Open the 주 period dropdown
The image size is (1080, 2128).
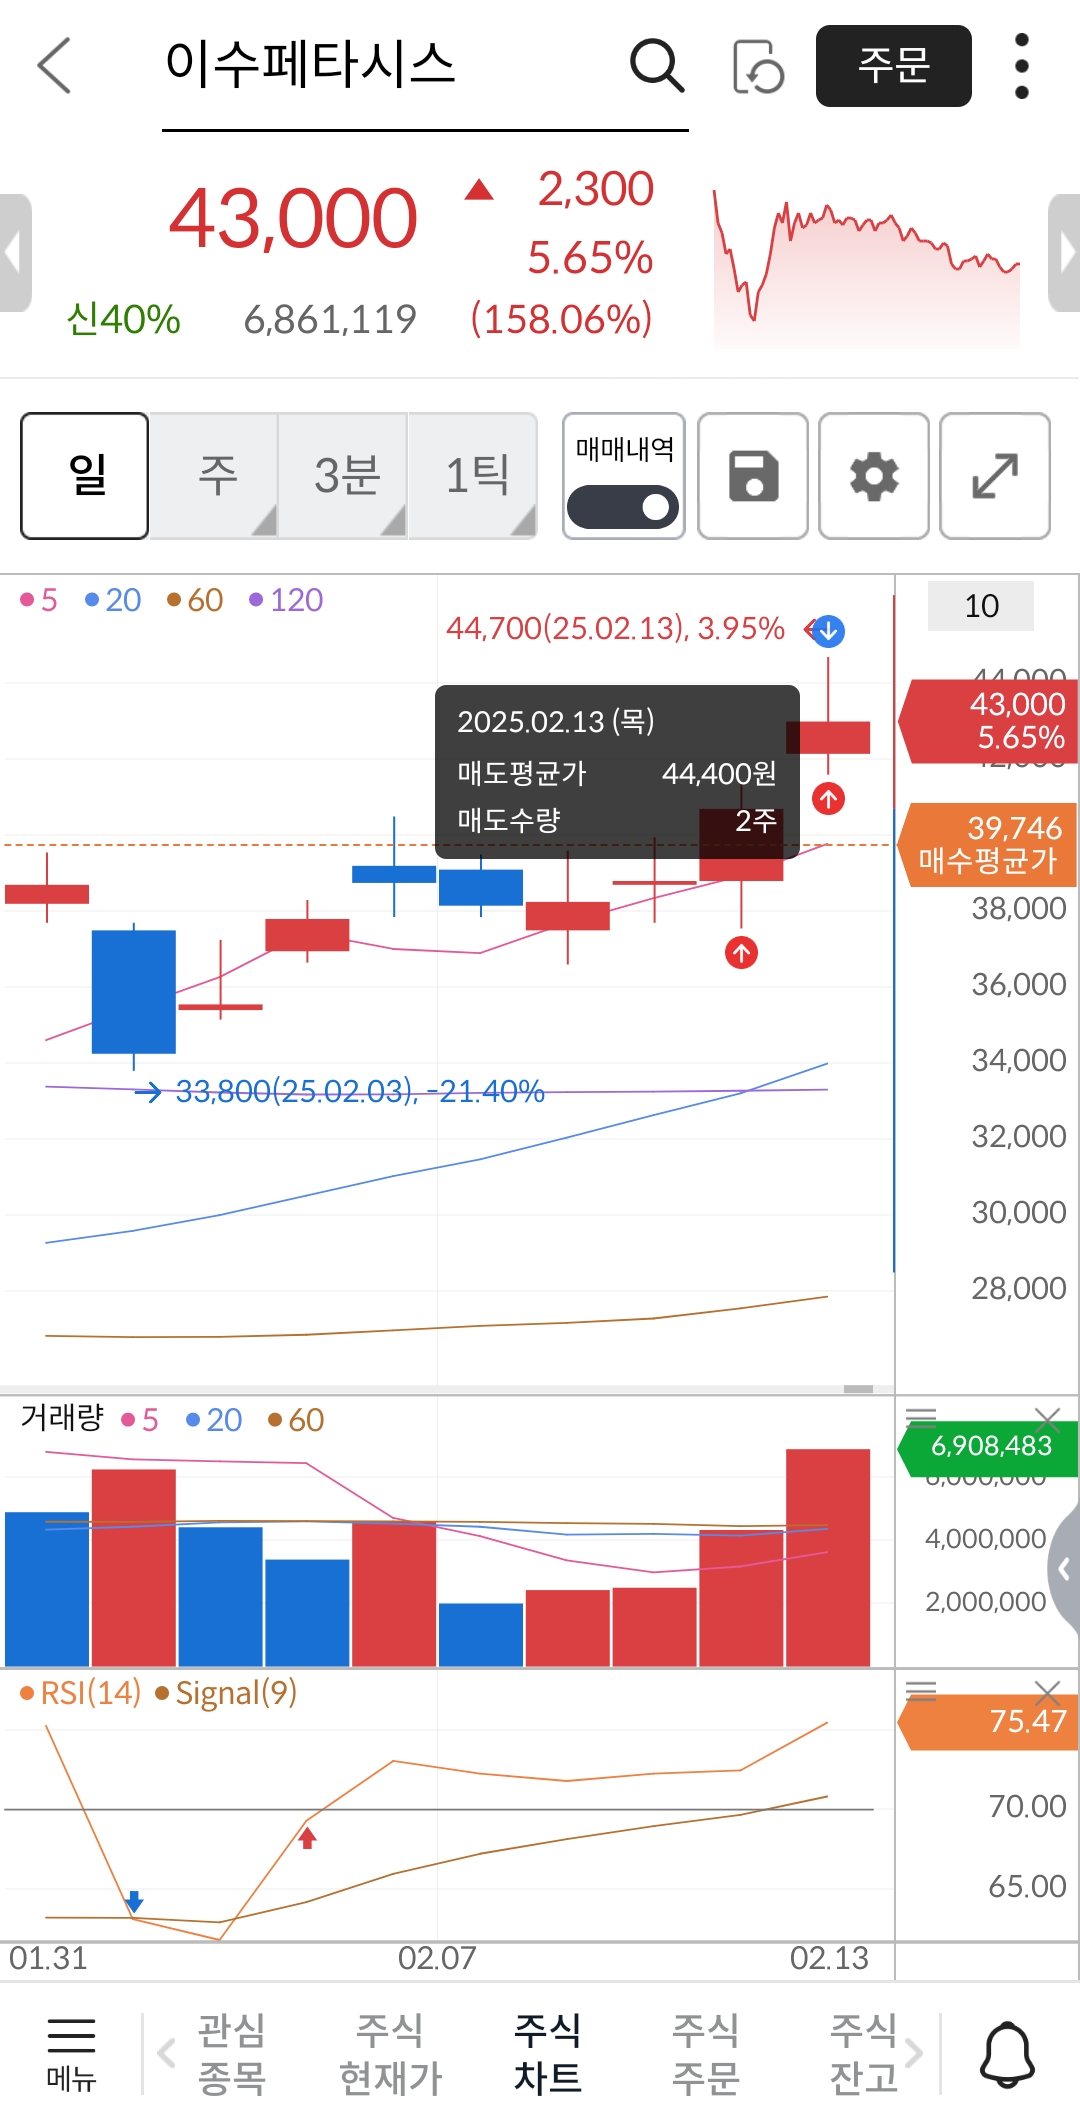215,476
